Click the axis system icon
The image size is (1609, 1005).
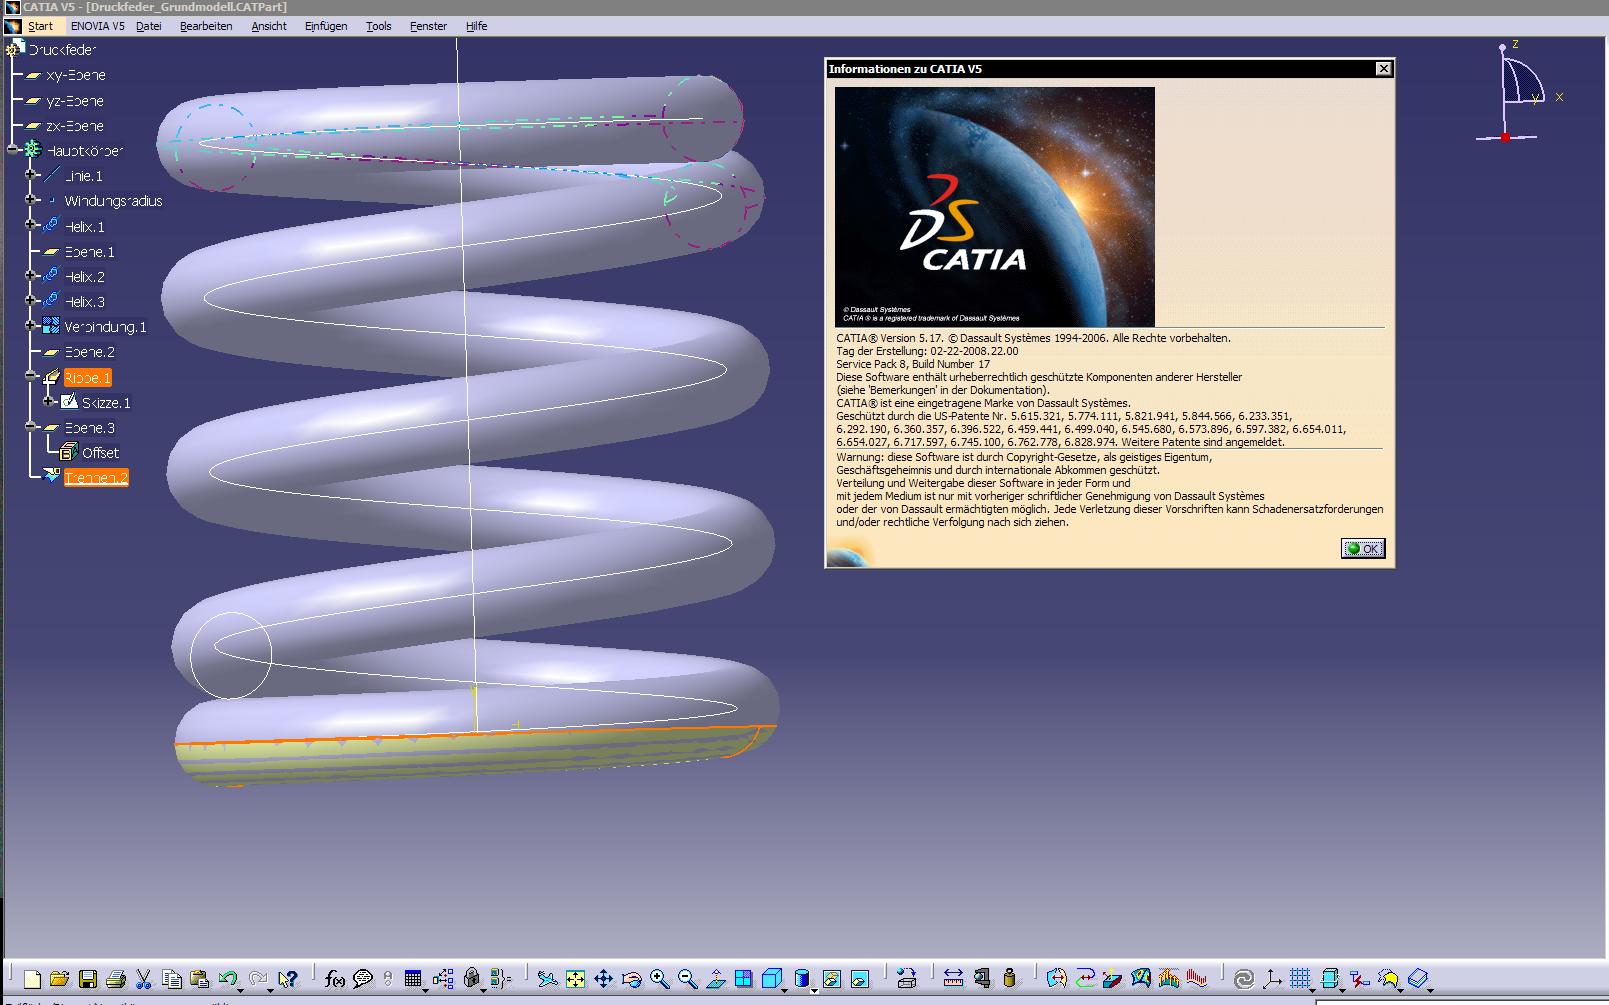(x=1271, y=979)
